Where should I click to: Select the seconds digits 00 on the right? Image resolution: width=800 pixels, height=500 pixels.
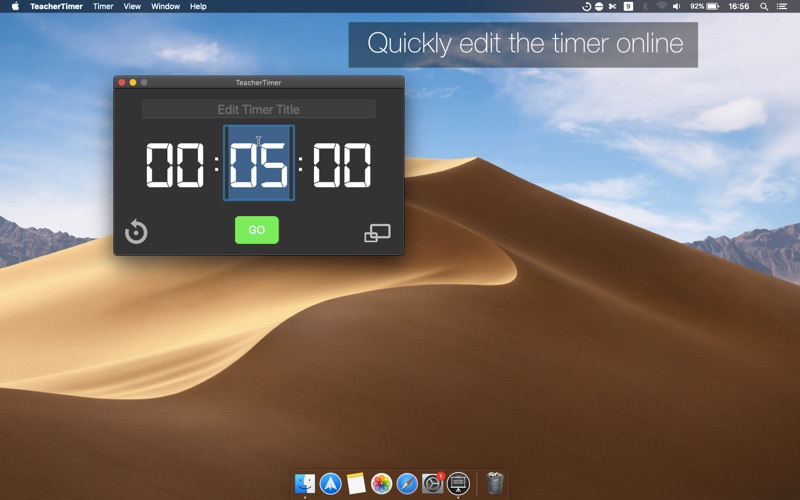(x=342, y=165)
